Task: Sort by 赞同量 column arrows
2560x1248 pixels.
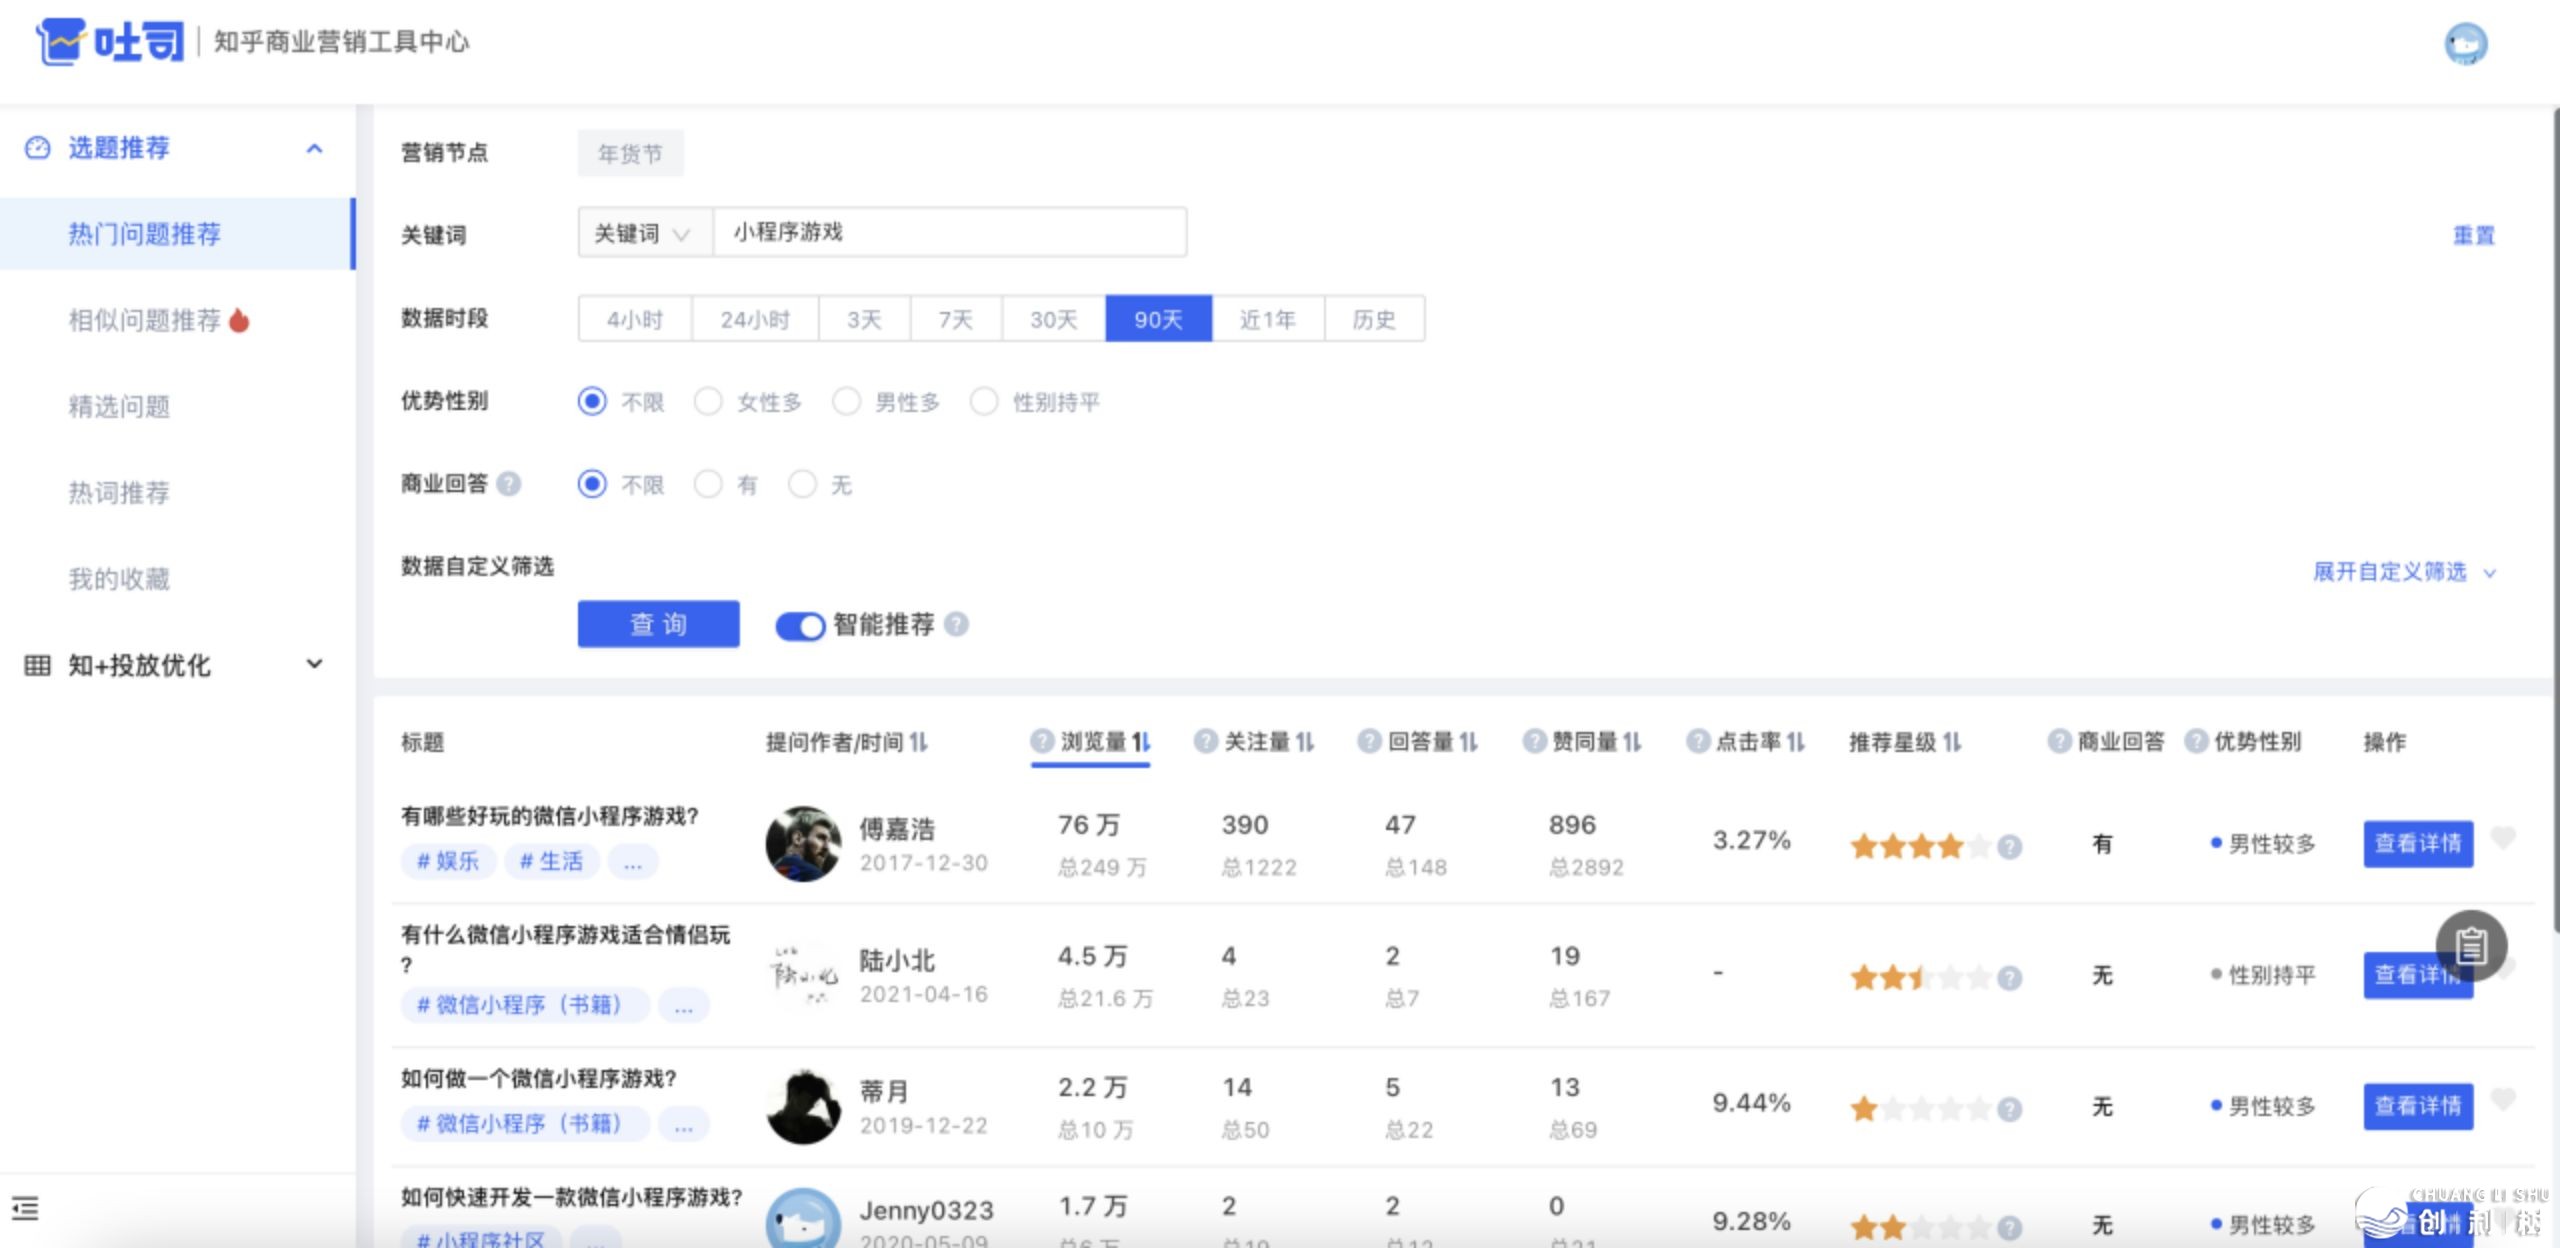Action: [x=1632, y=742]
